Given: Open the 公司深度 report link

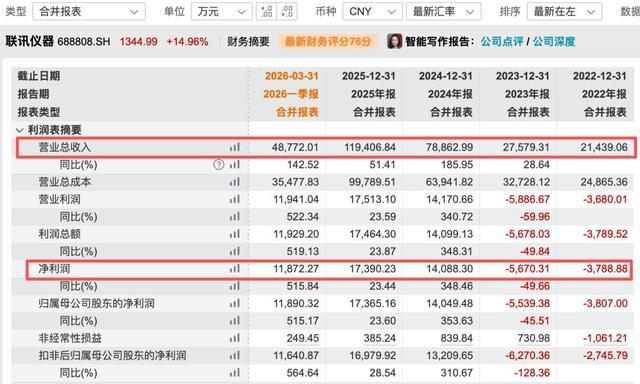Looking at the screenshot, I should click(x=553, y=41).
